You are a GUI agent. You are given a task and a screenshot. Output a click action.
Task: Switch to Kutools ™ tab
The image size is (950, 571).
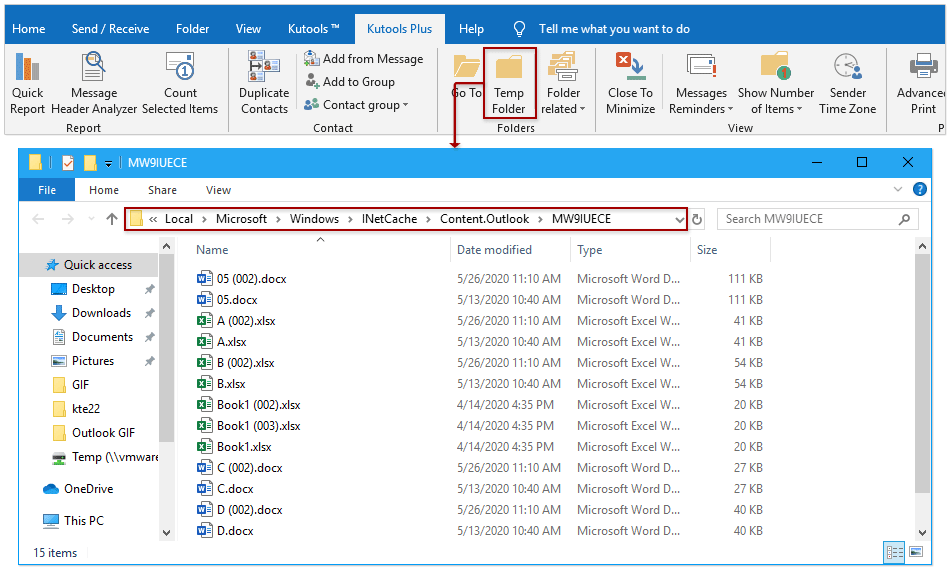coord(313,29)
